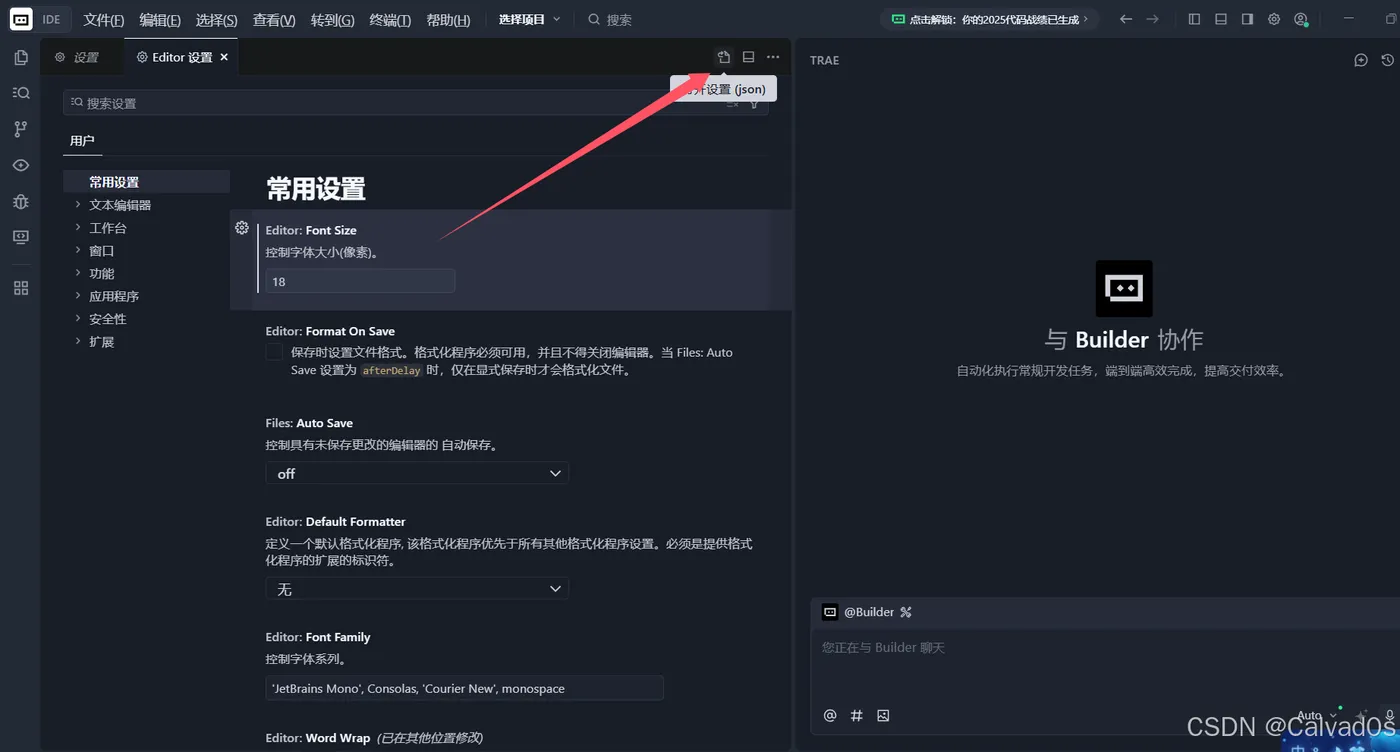Open the user account avatar icon
This screenshot has width=1400, height=752.
pyautogui.click(x=1301, y=19)
